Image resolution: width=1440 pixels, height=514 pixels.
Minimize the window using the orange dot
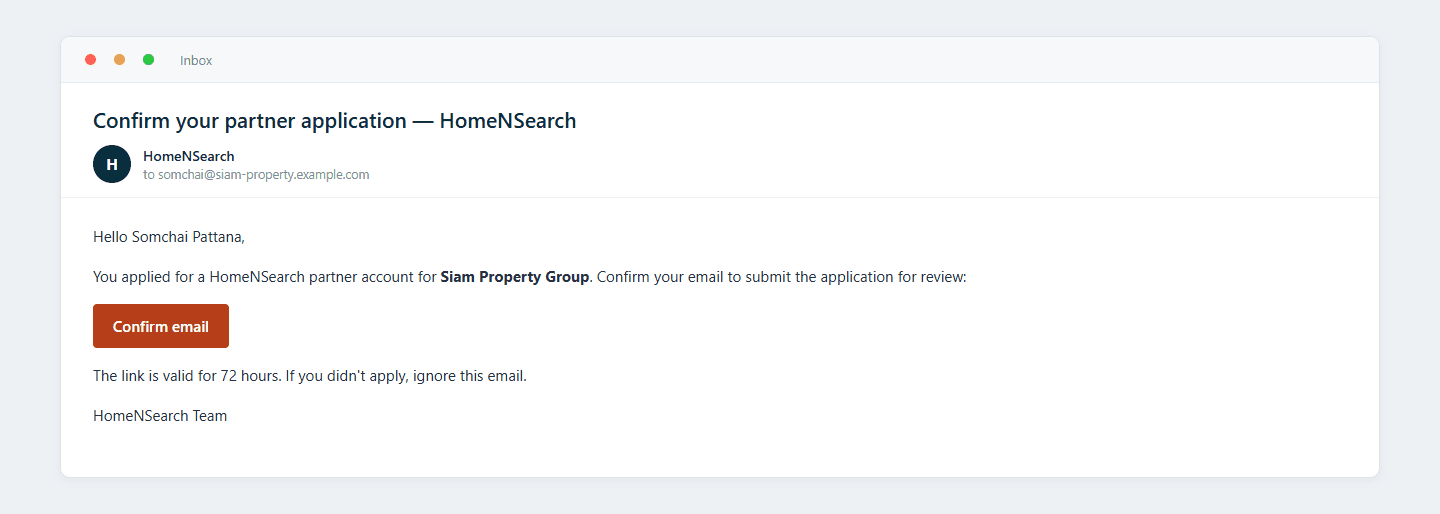click(x=120, y=60)
